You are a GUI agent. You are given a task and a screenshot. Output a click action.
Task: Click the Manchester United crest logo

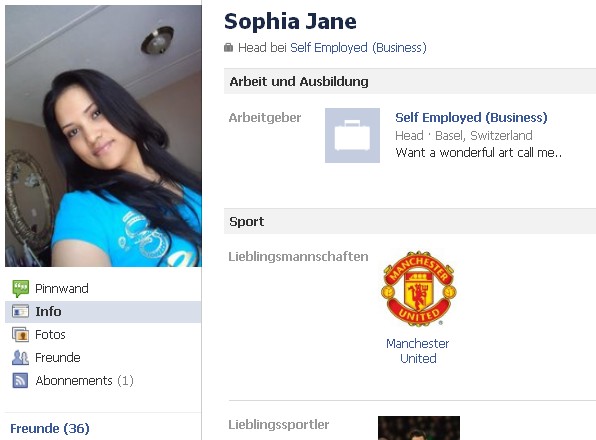418,289
